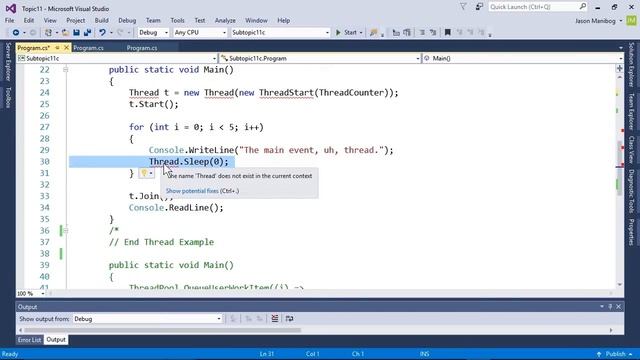Click the lightbulb quick actions icon

pos(144,173)
